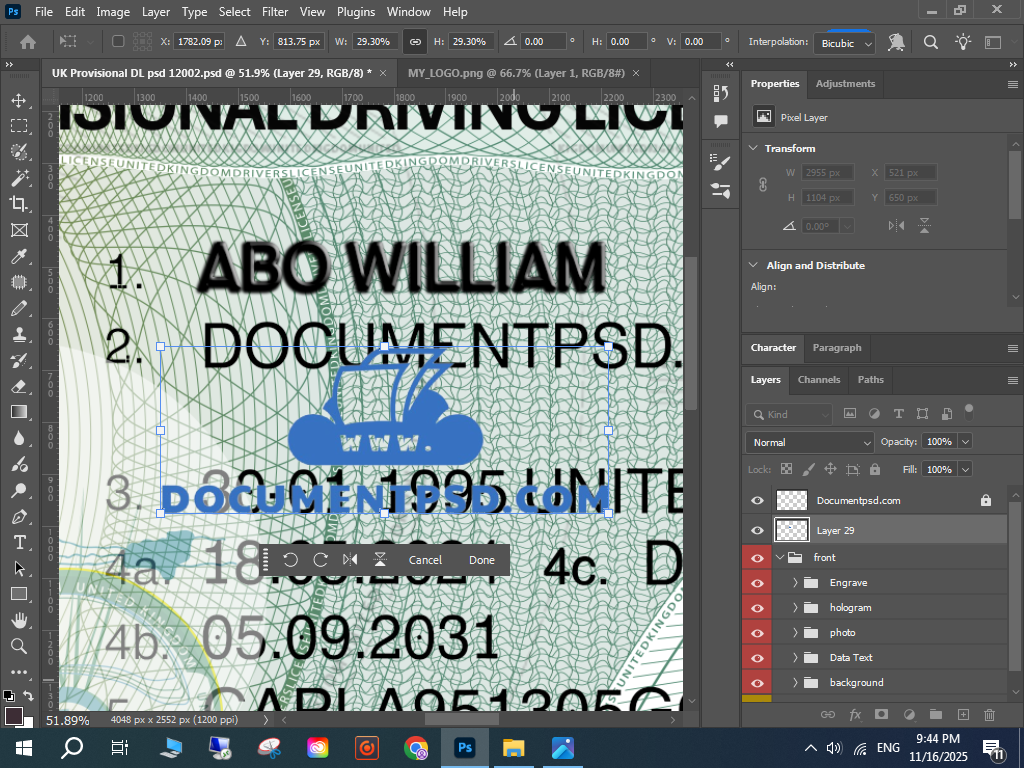Hide the Layer 29 layer
Screen dimensions: 1024x768
(x=757, y=530)
